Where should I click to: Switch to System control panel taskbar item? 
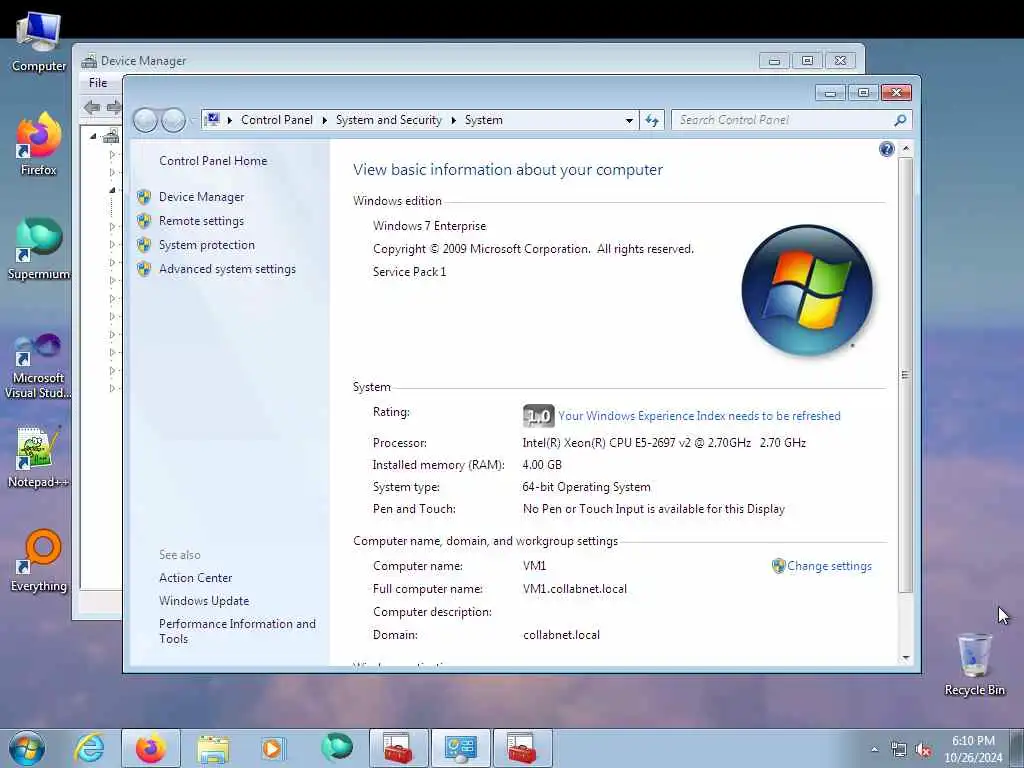pyautogui.click(x=460, y=748)
